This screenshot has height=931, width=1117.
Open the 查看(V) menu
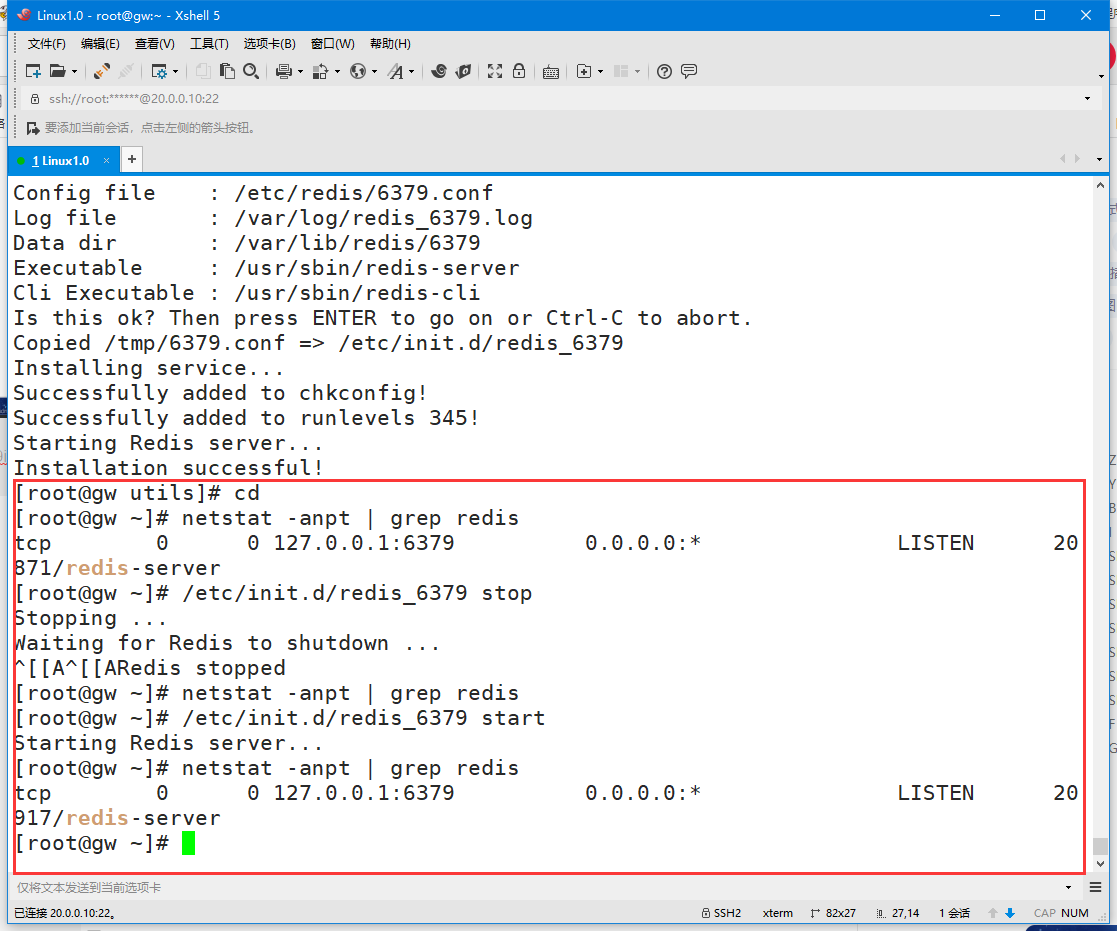point(155,43)
